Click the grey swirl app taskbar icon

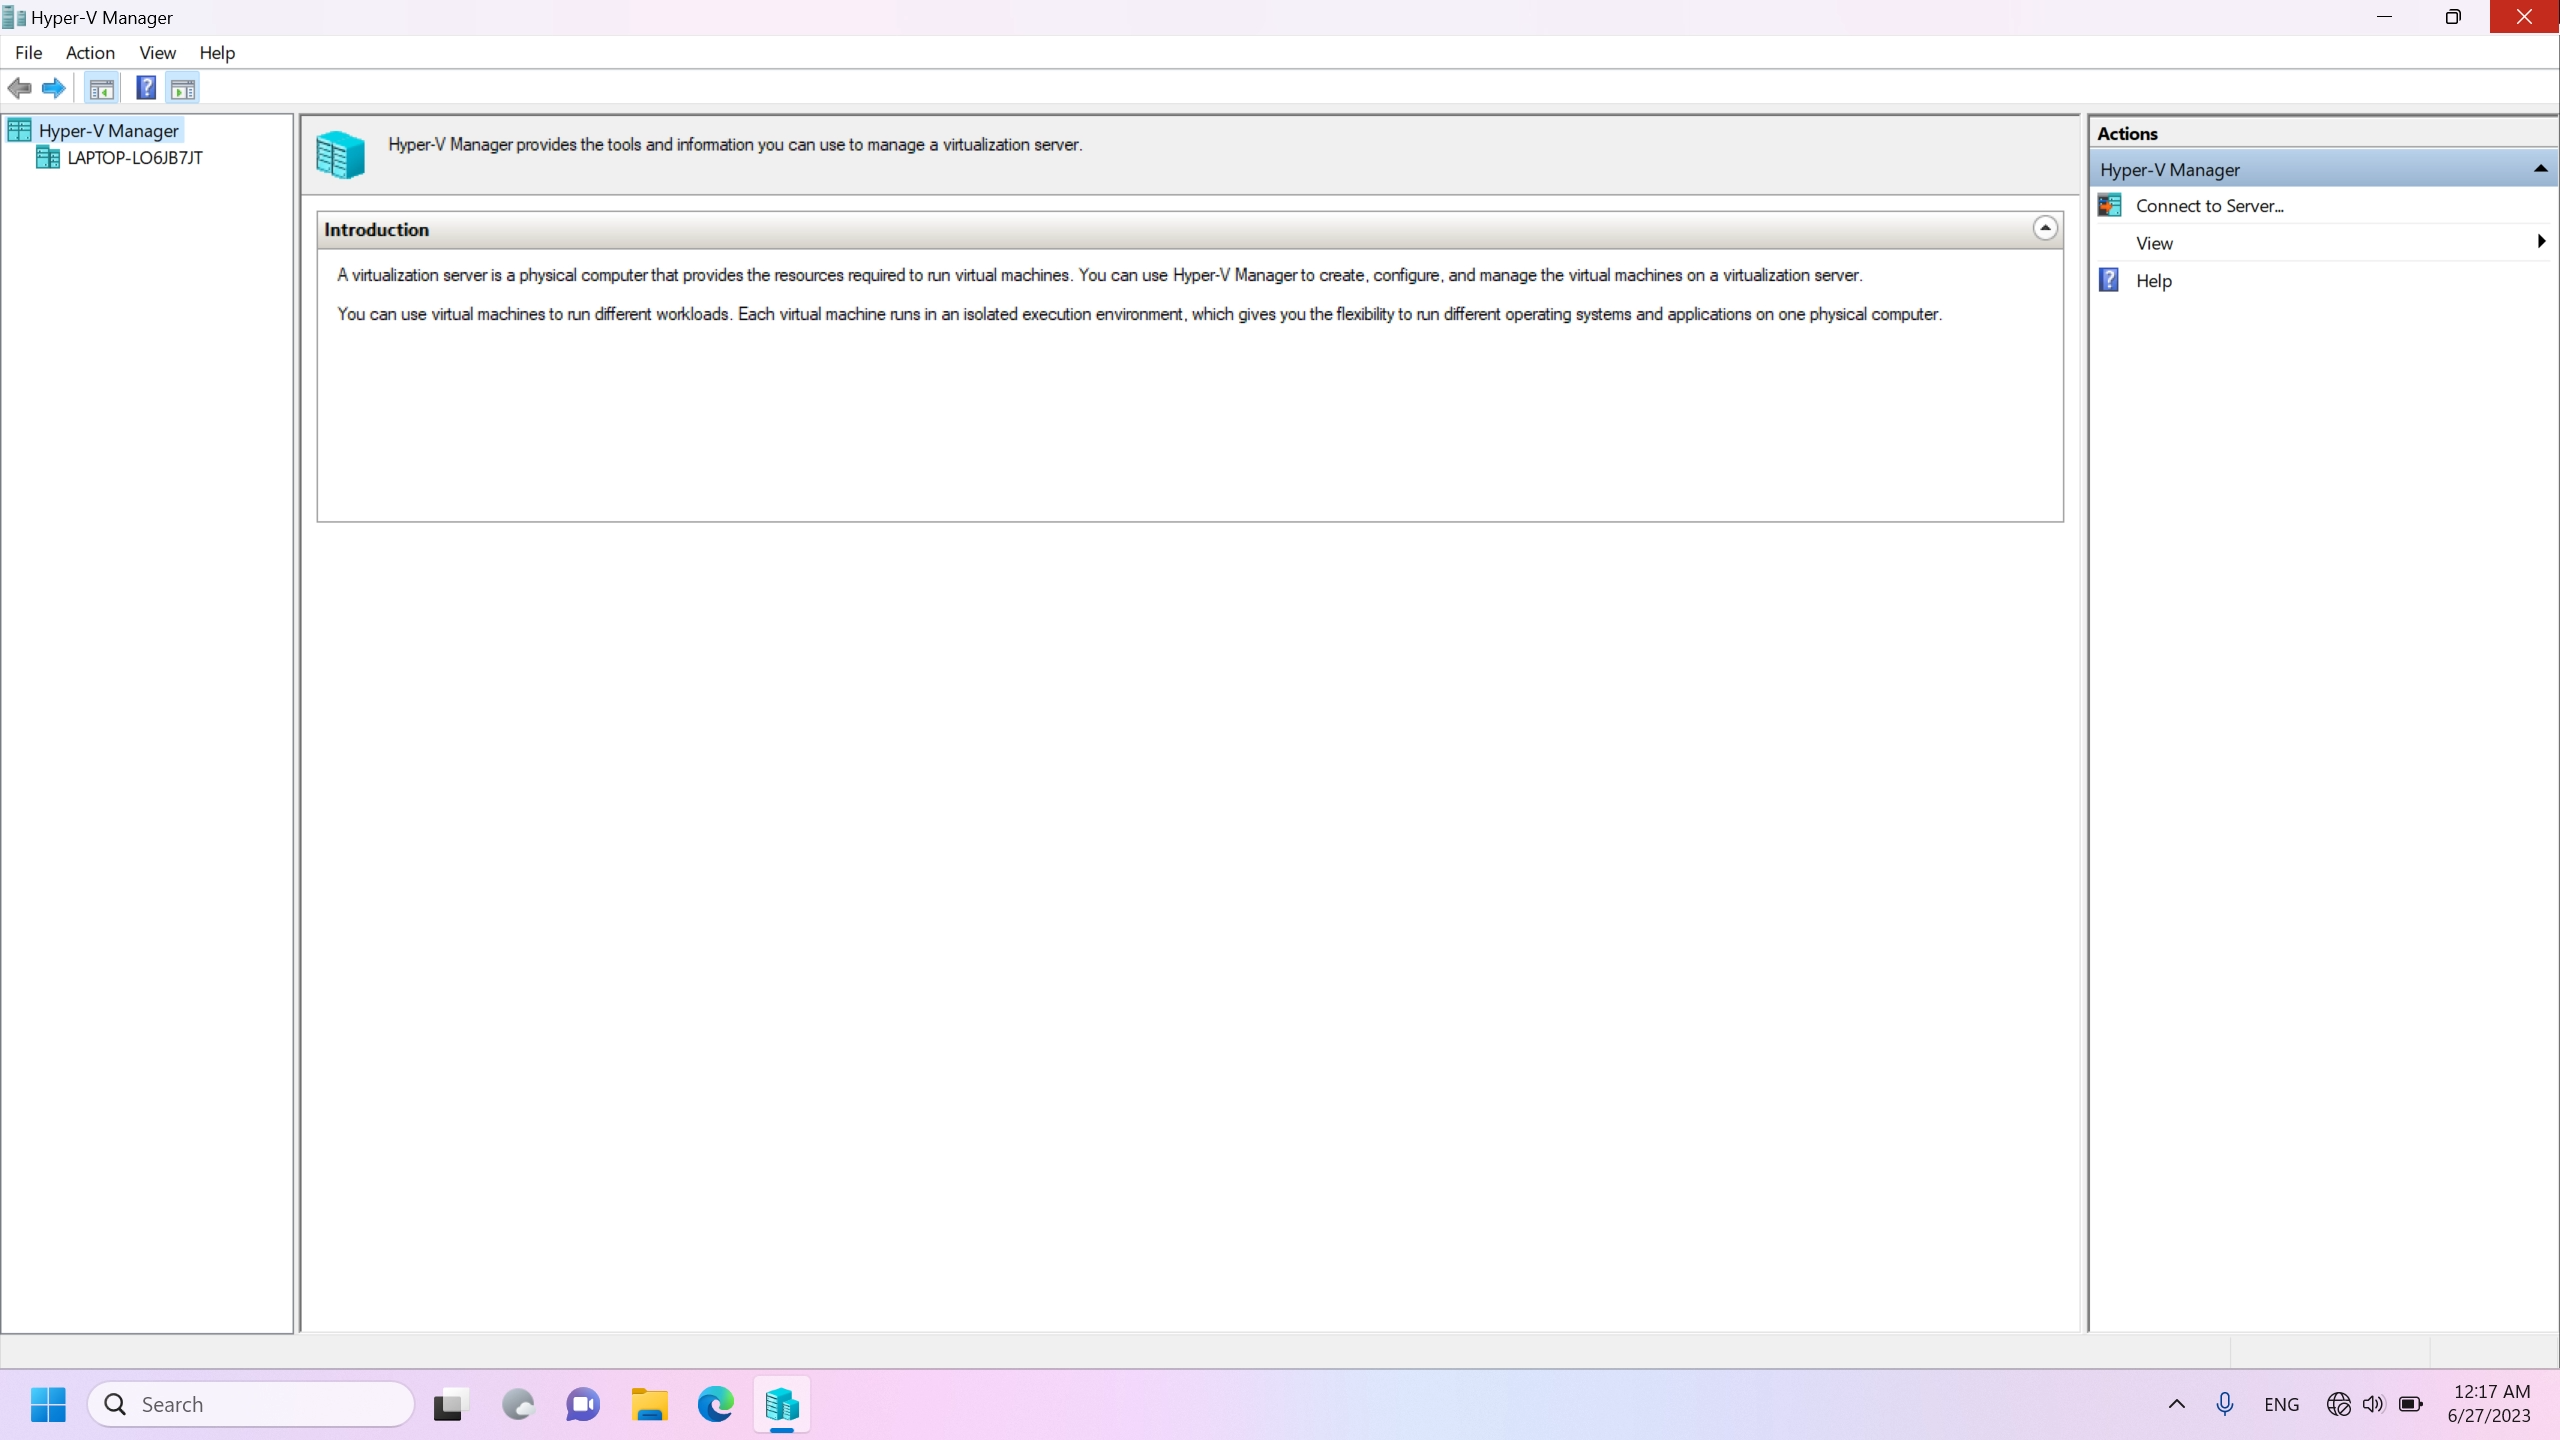click(518, 1404)
